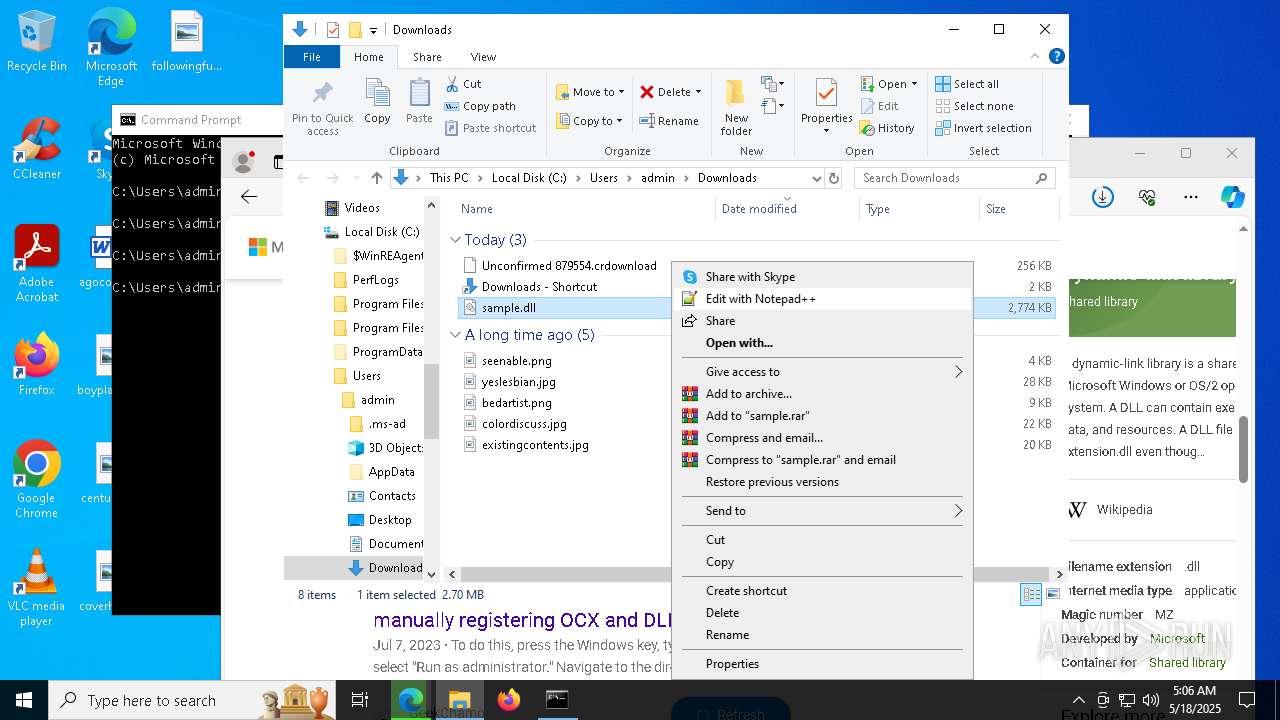Click the Rename ribbon button
1280x720 pixels.
(668, 121)
